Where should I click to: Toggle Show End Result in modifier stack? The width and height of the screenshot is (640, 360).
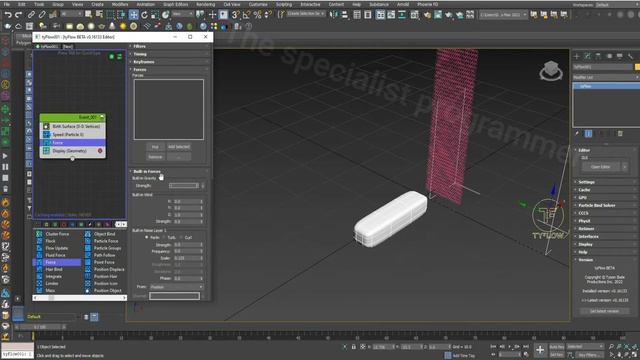pyautogui.click(x=588, y=133)
